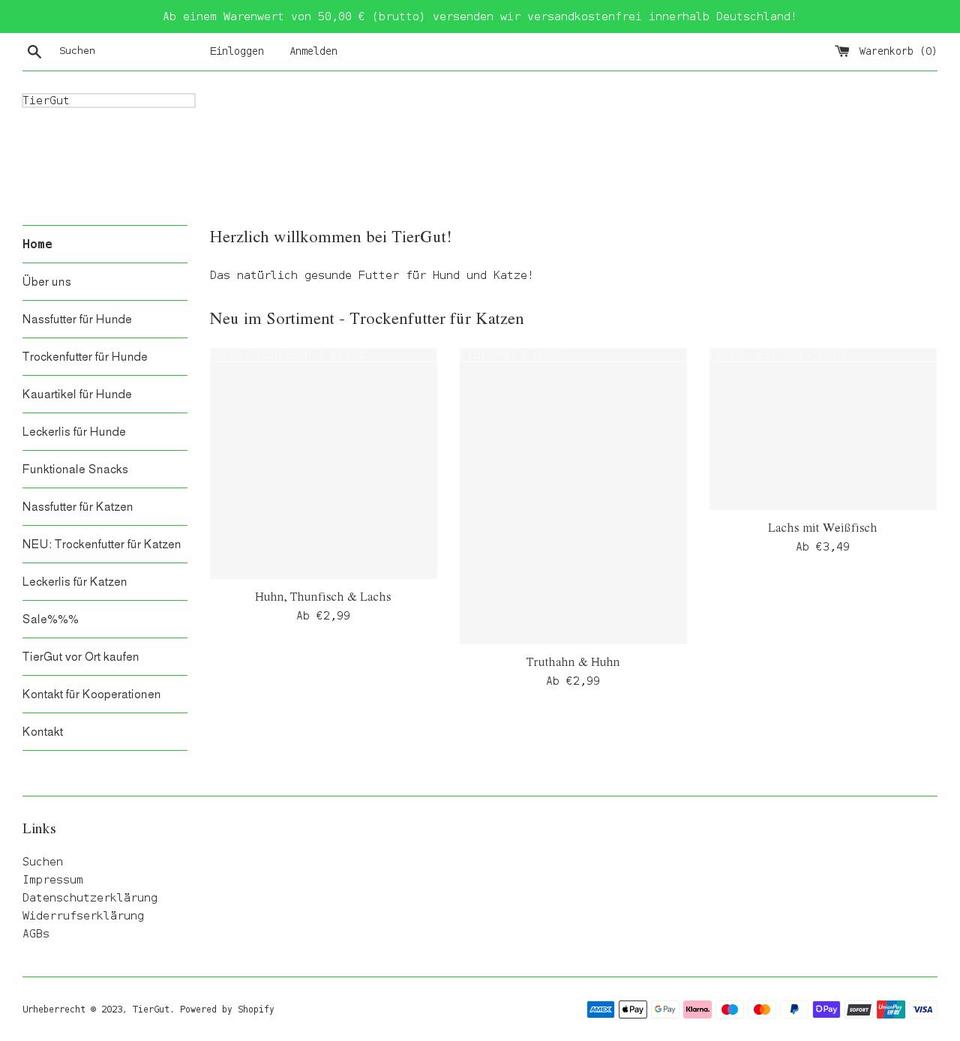Click the green free shipping announcement bar
This screenshot has width=960, height=1041.
(x=480, y=16)
